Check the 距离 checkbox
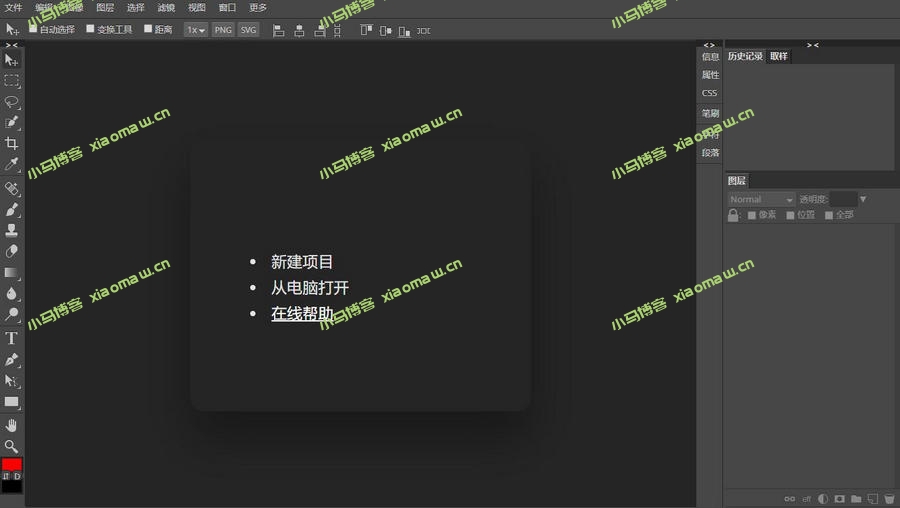Viewport: 900px width, 508px height. click(148, 29)
